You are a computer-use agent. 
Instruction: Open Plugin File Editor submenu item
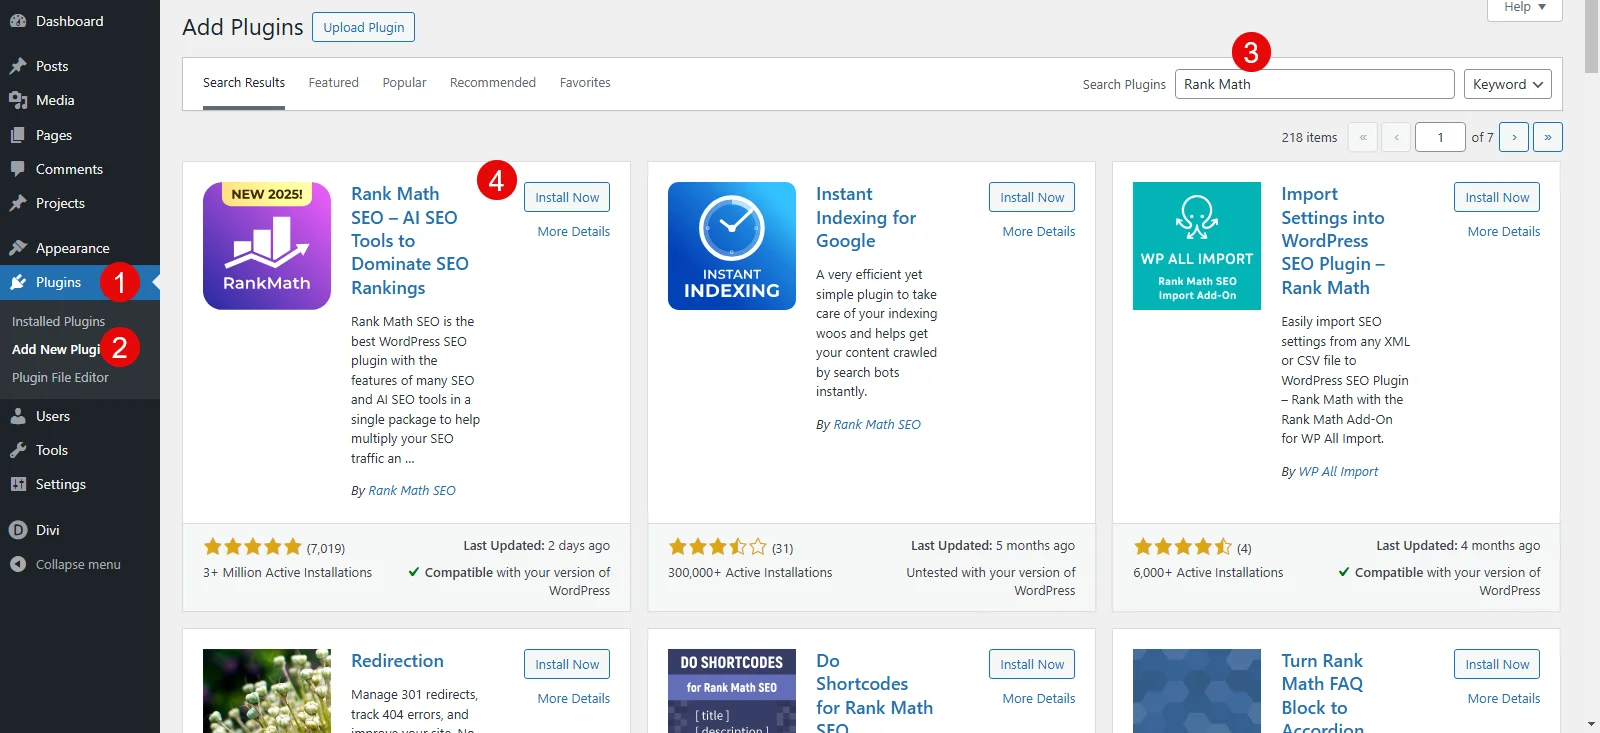click(60, 377)
